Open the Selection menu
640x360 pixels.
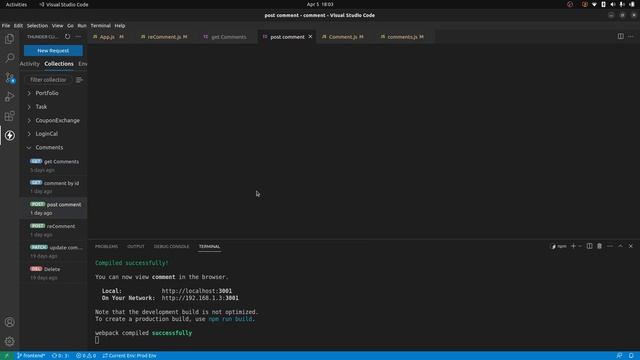coord(37,26)
